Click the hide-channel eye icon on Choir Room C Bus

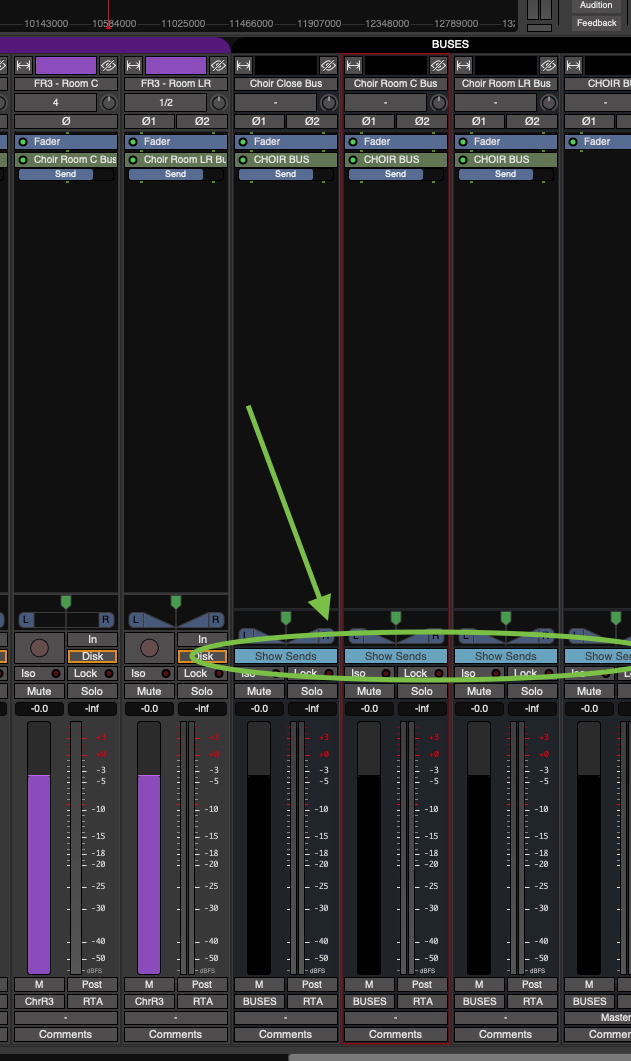tap(438, 65)
